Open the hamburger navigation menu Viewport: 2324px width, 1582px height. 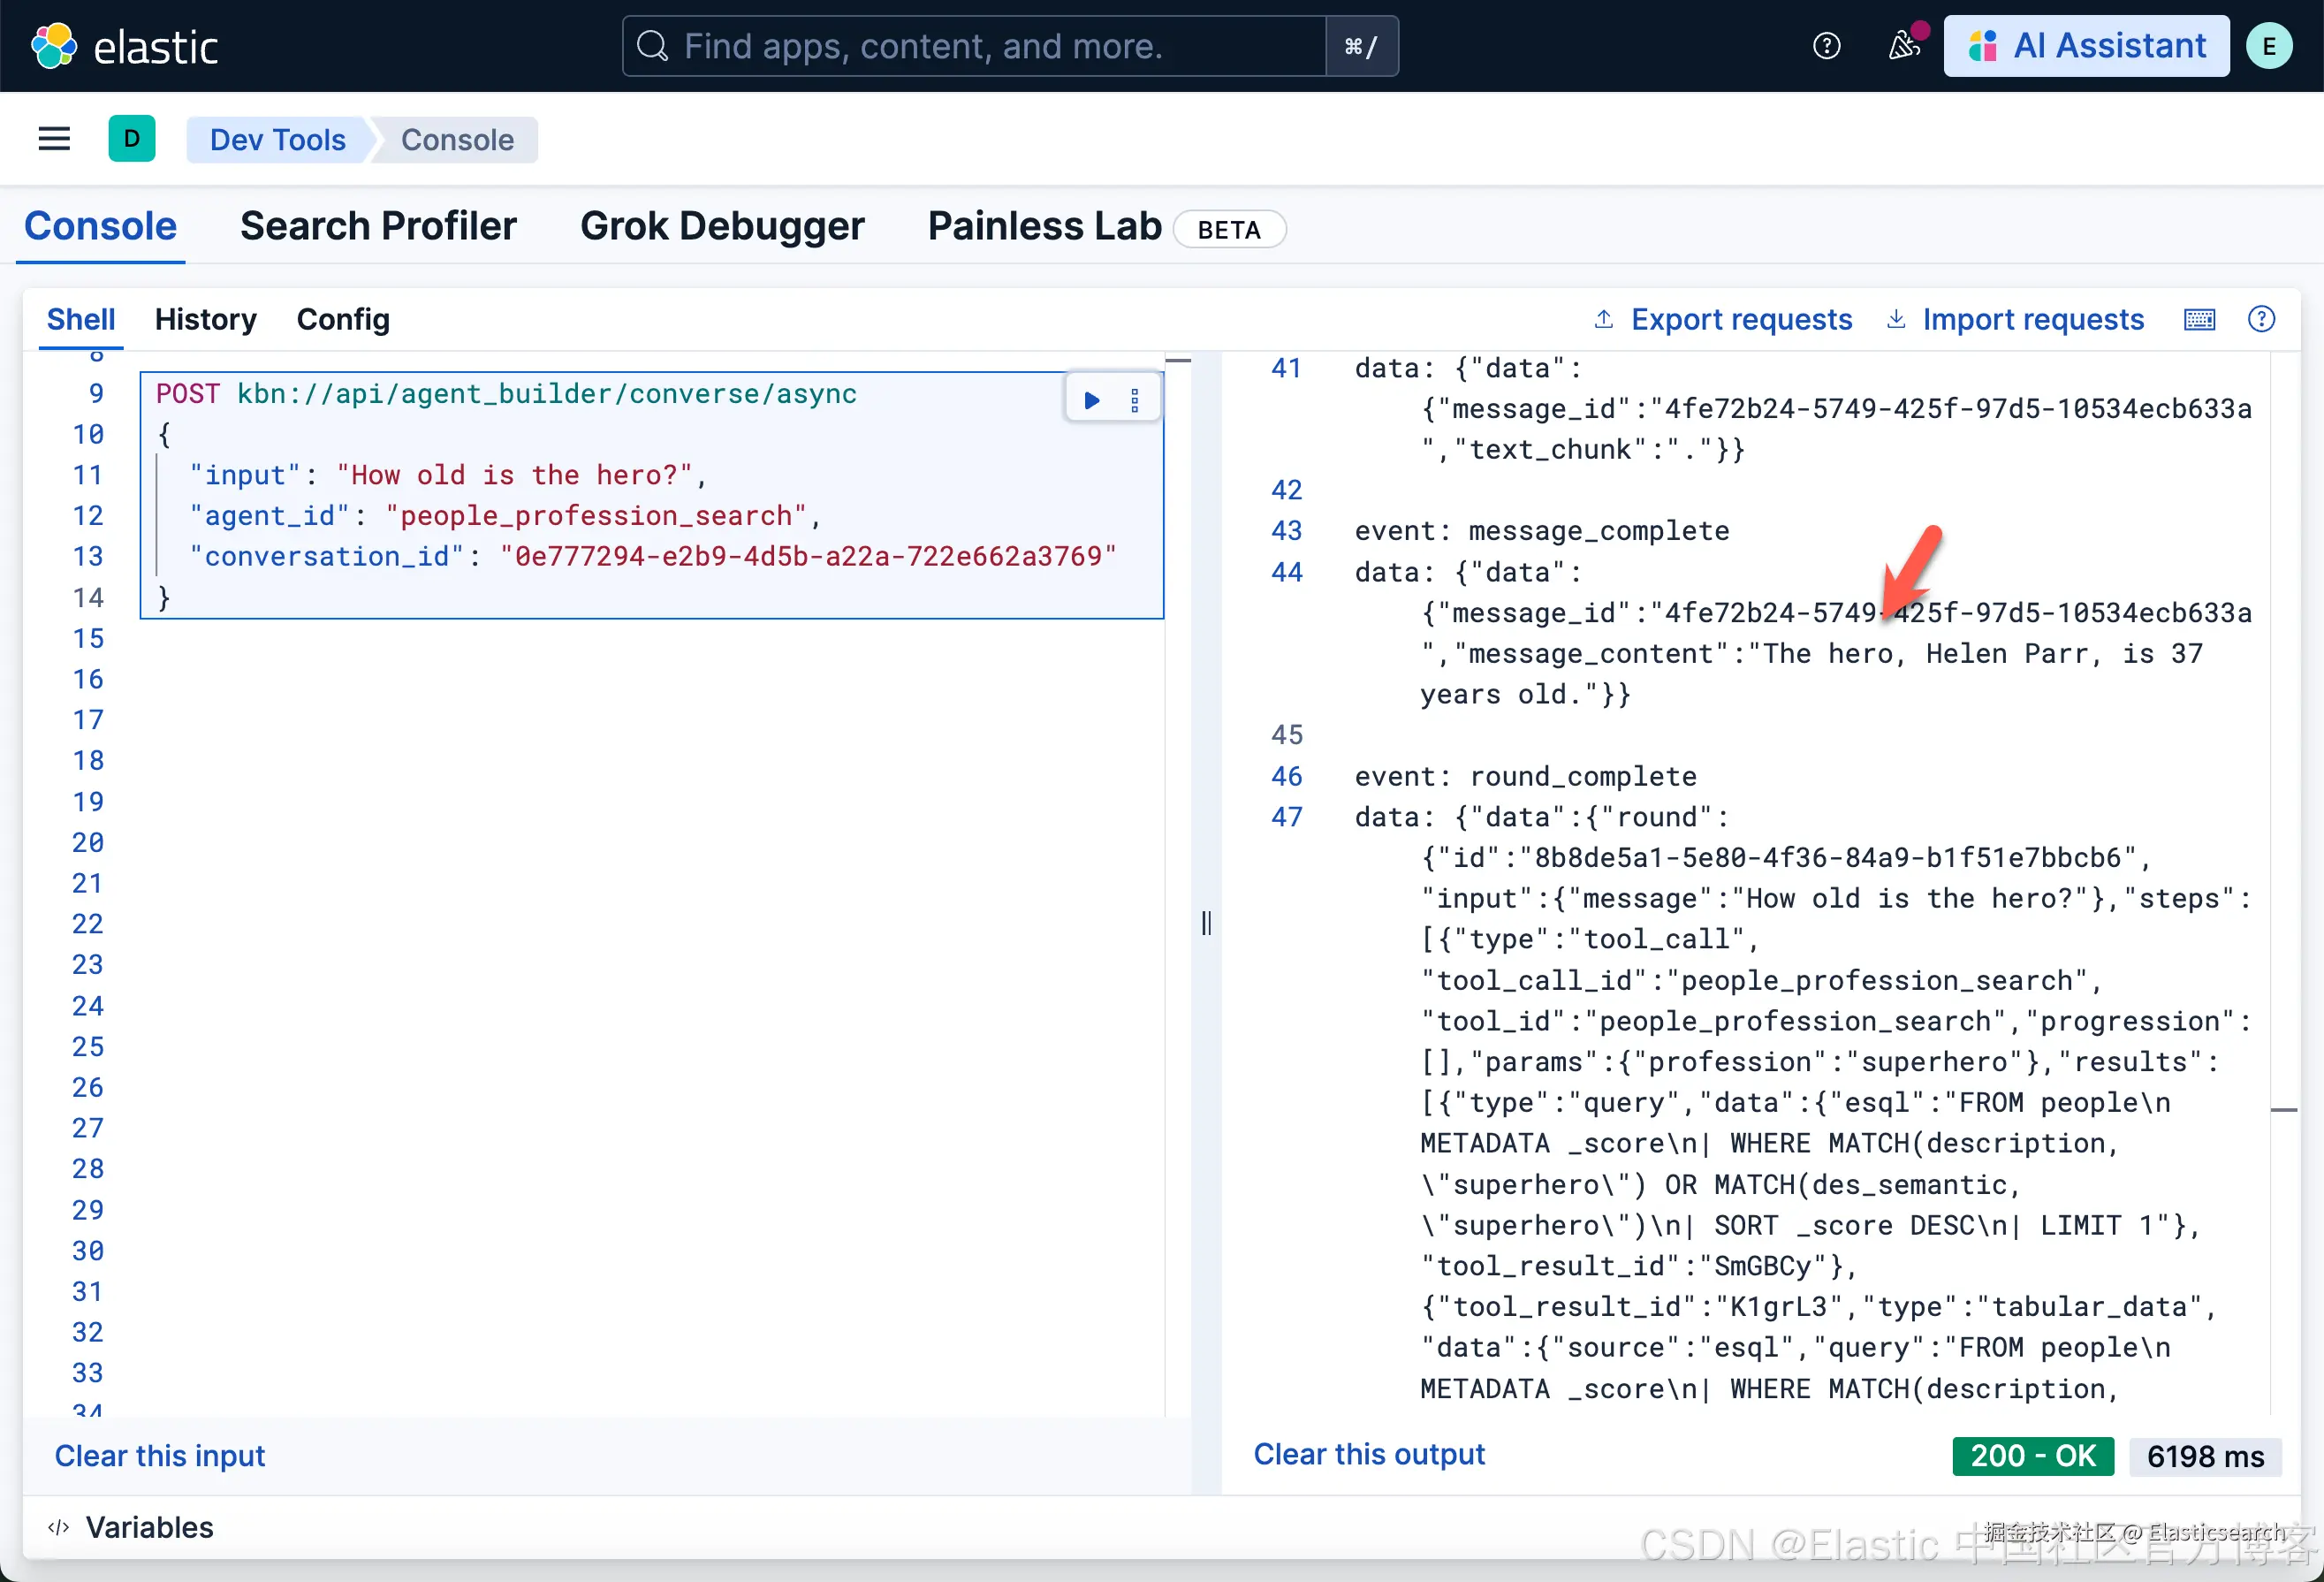[54, 139]
